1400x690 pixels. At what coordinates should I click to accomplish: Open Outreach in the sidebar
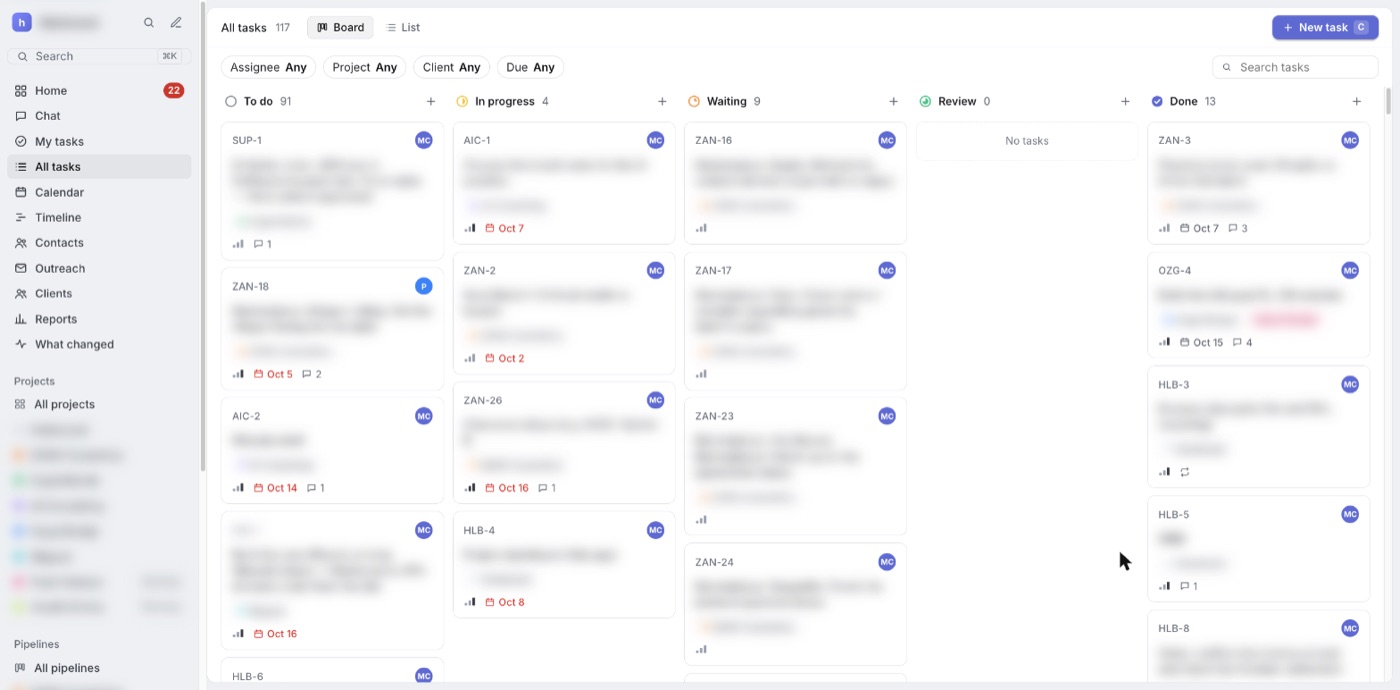pyautogui.click(x=99, y=268)
